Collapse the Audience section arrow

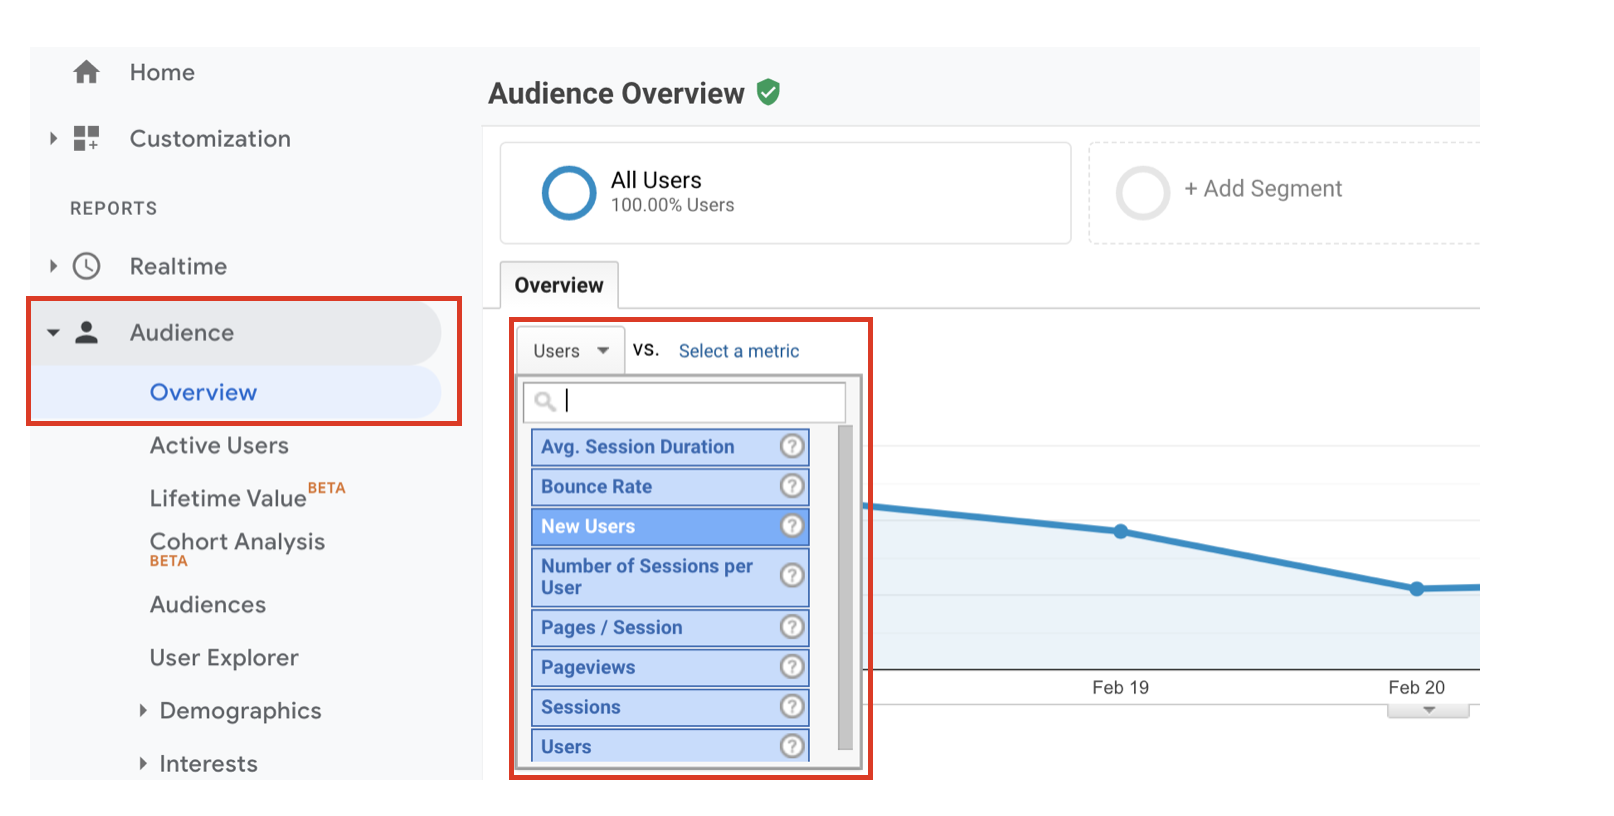point(54,333)
